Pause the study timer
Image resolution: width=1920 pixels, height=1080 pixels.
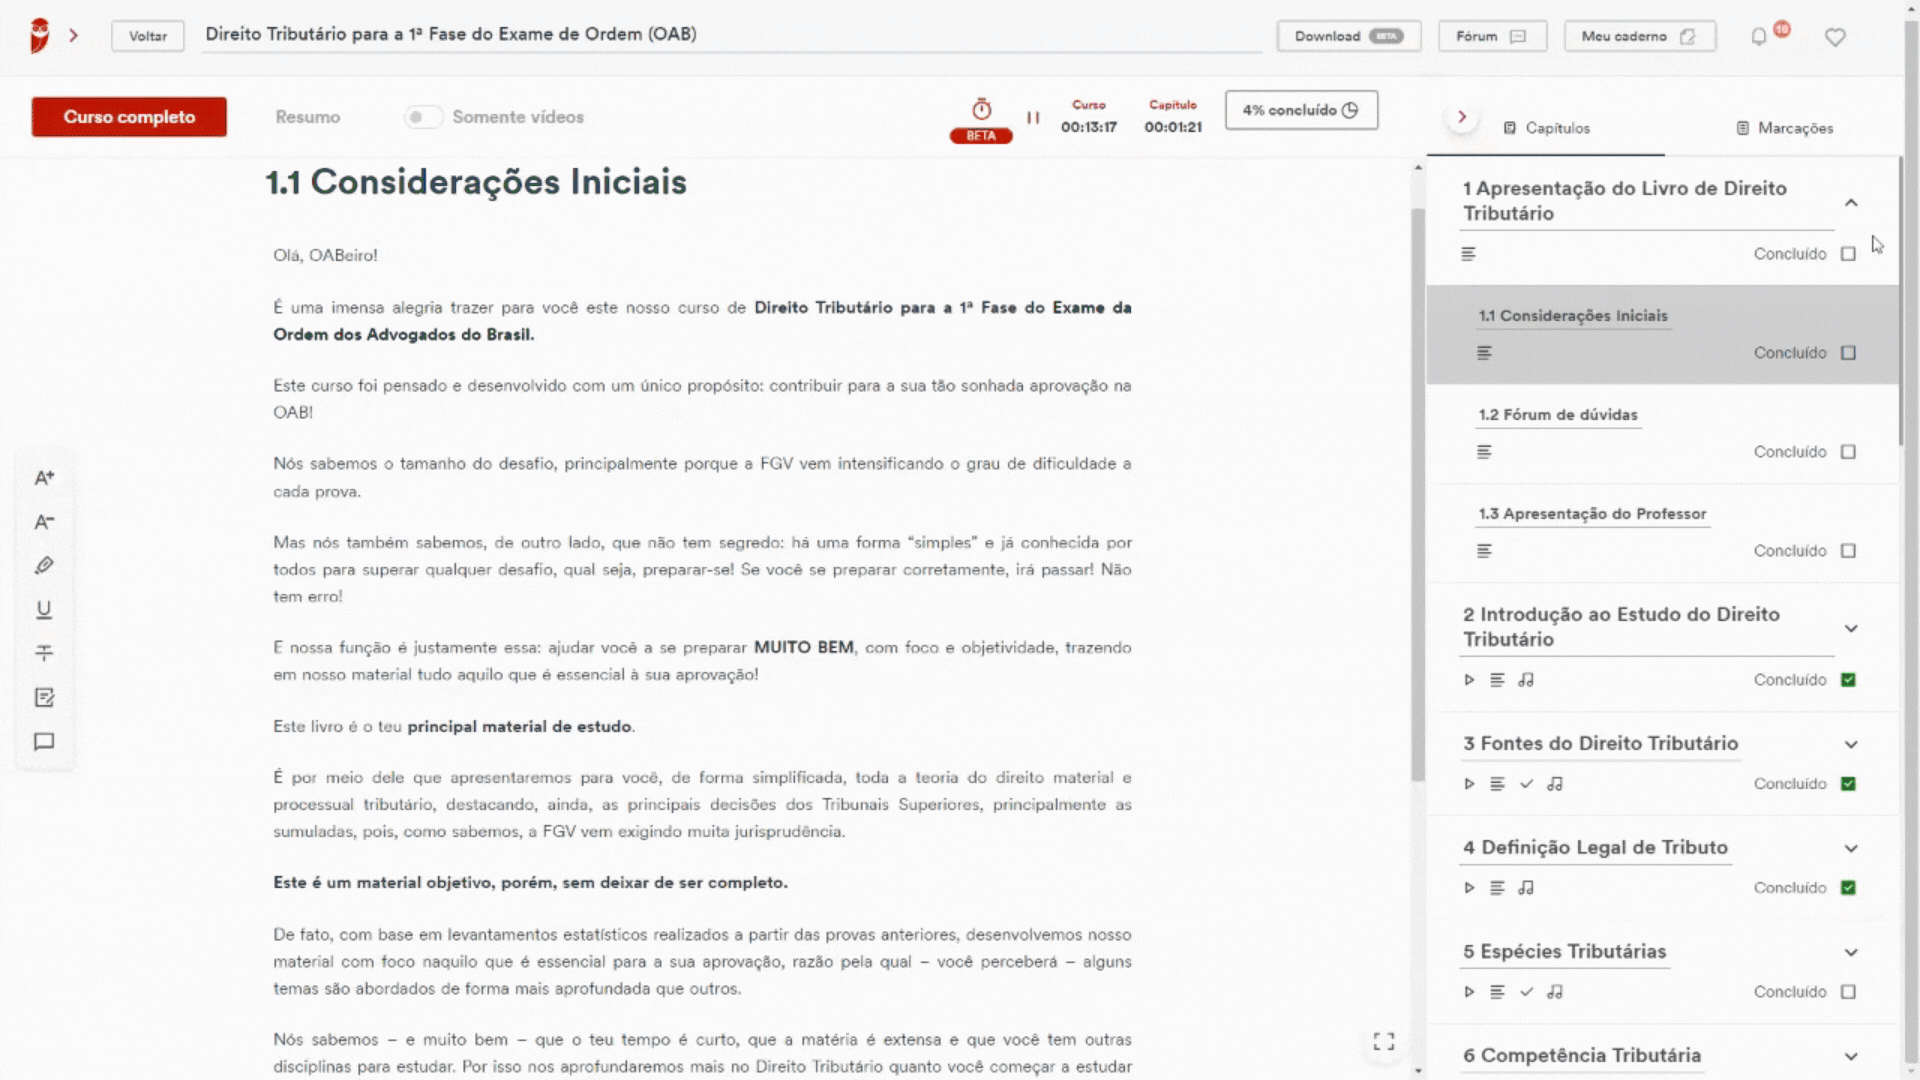pyautogui.click(x=1033, y=117)
